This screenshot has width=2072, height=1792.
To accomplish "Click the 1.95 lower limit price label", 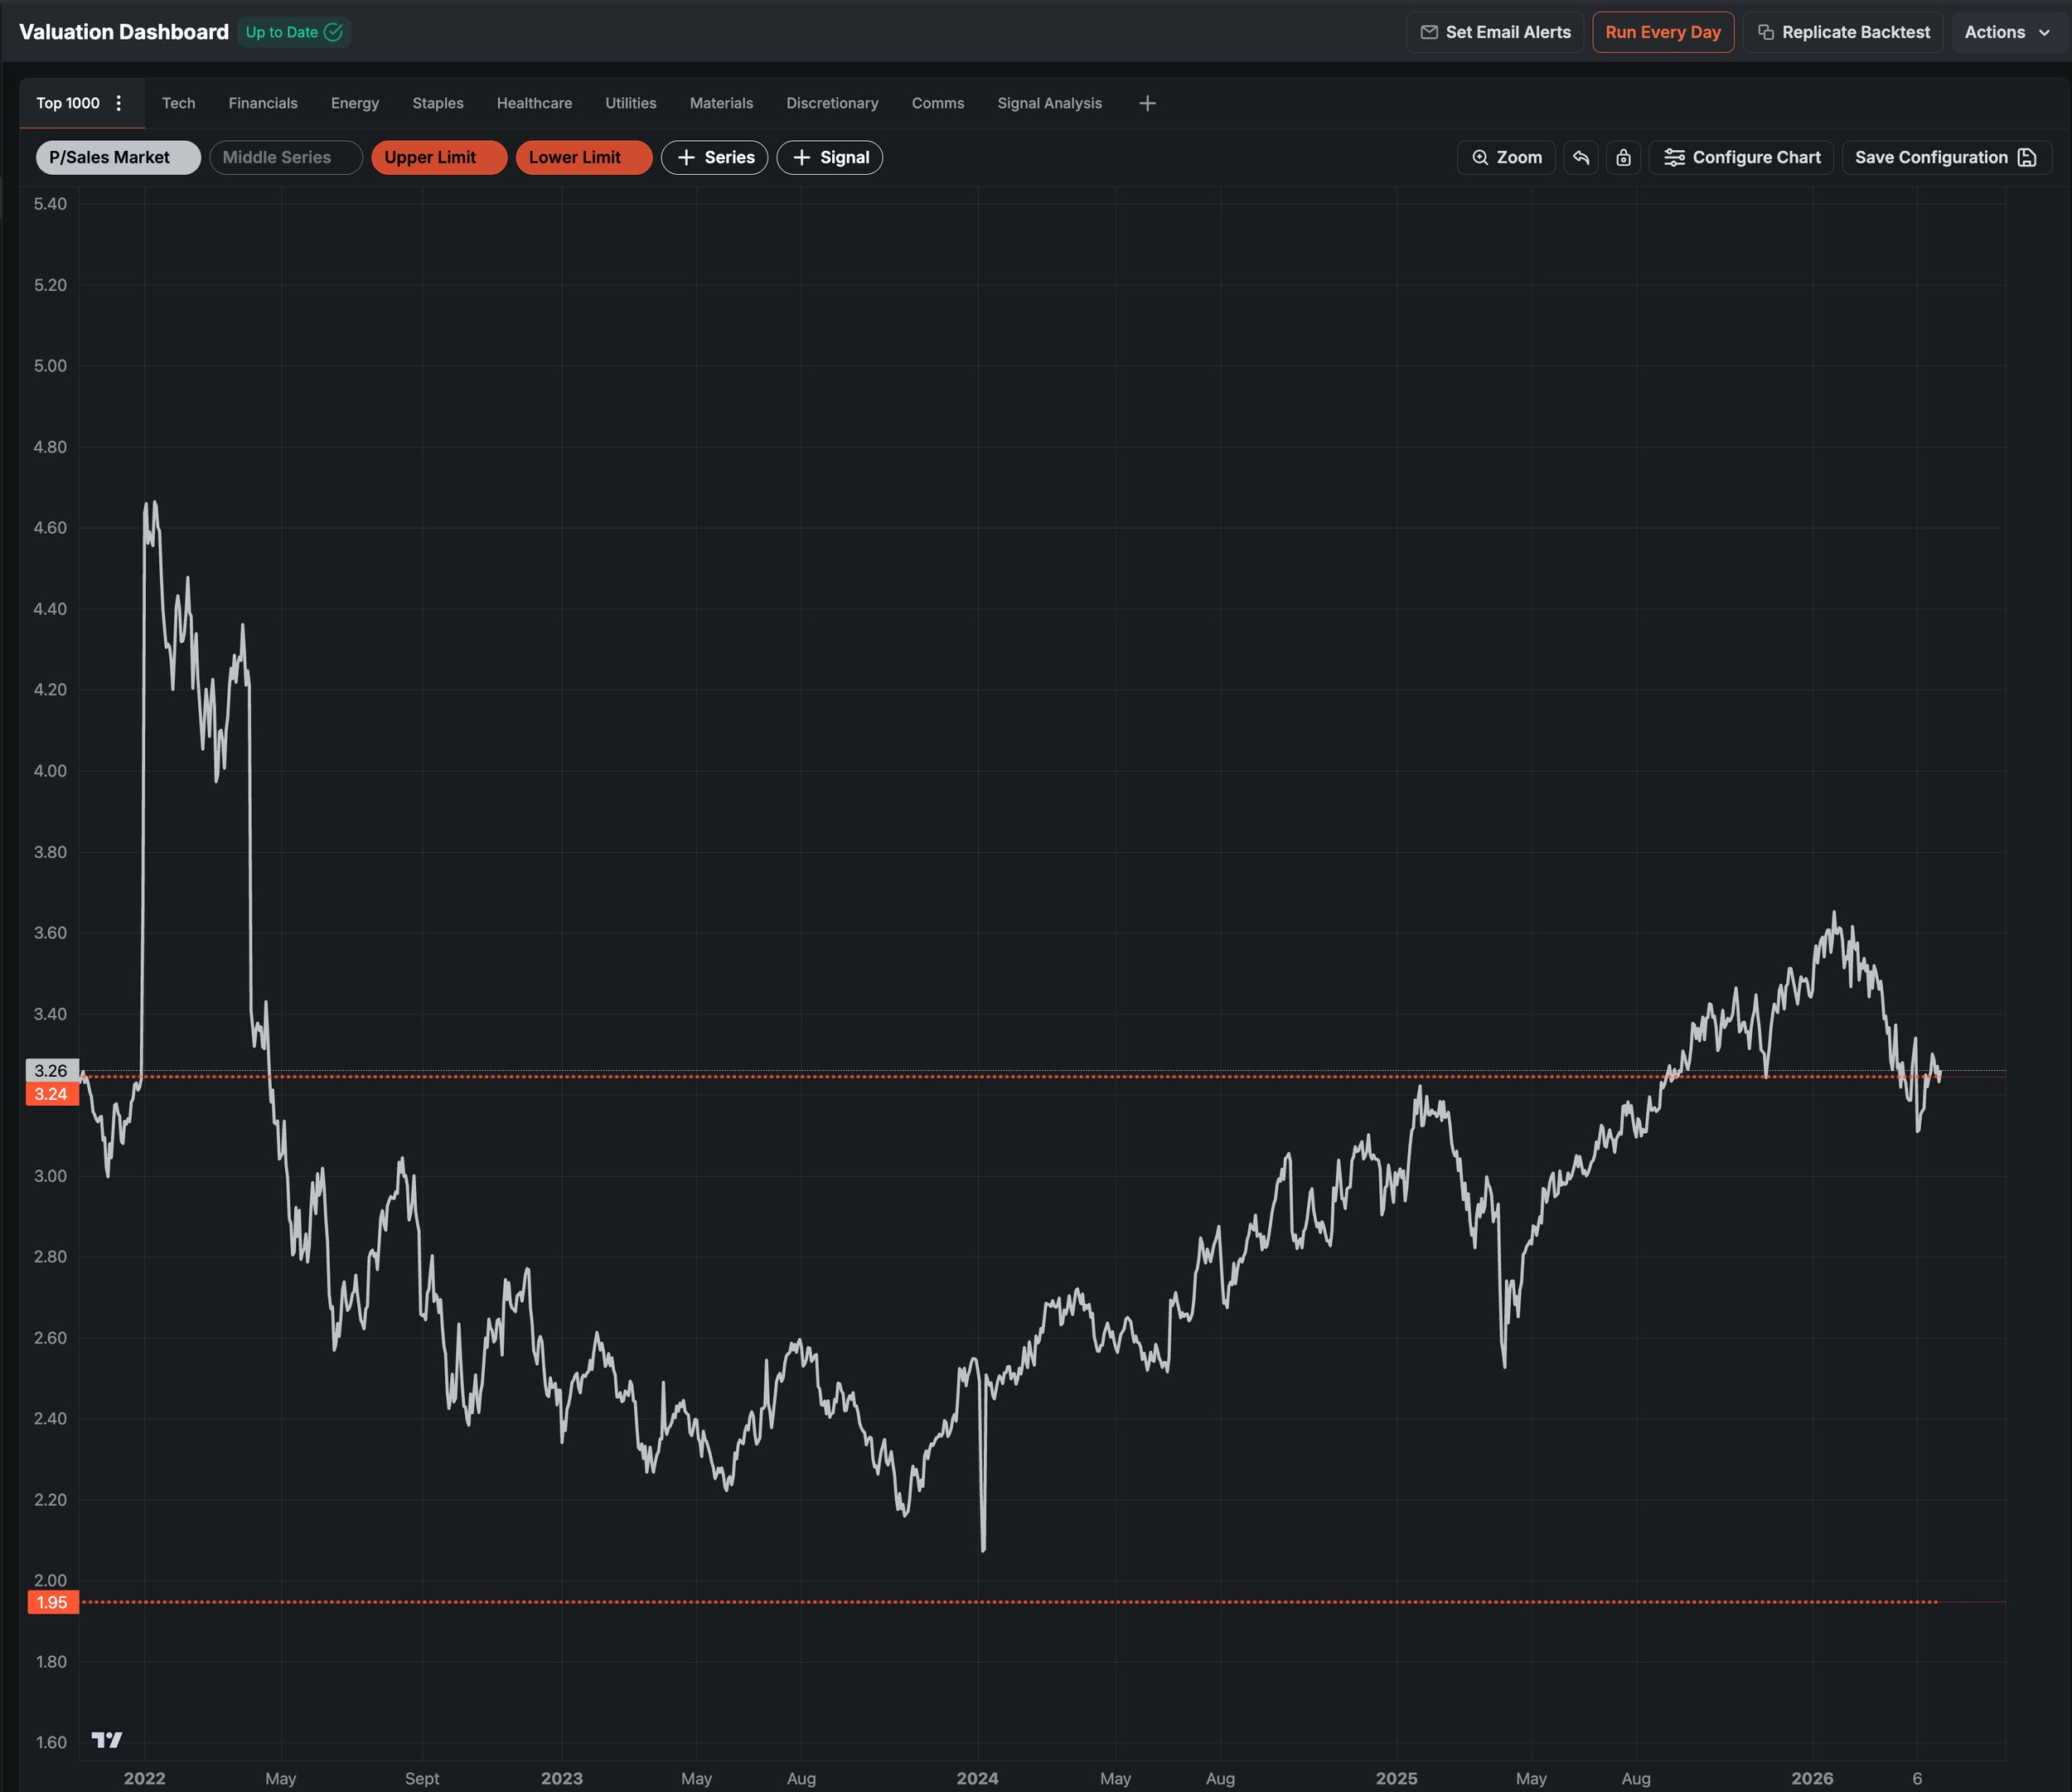I will 52,1602.
